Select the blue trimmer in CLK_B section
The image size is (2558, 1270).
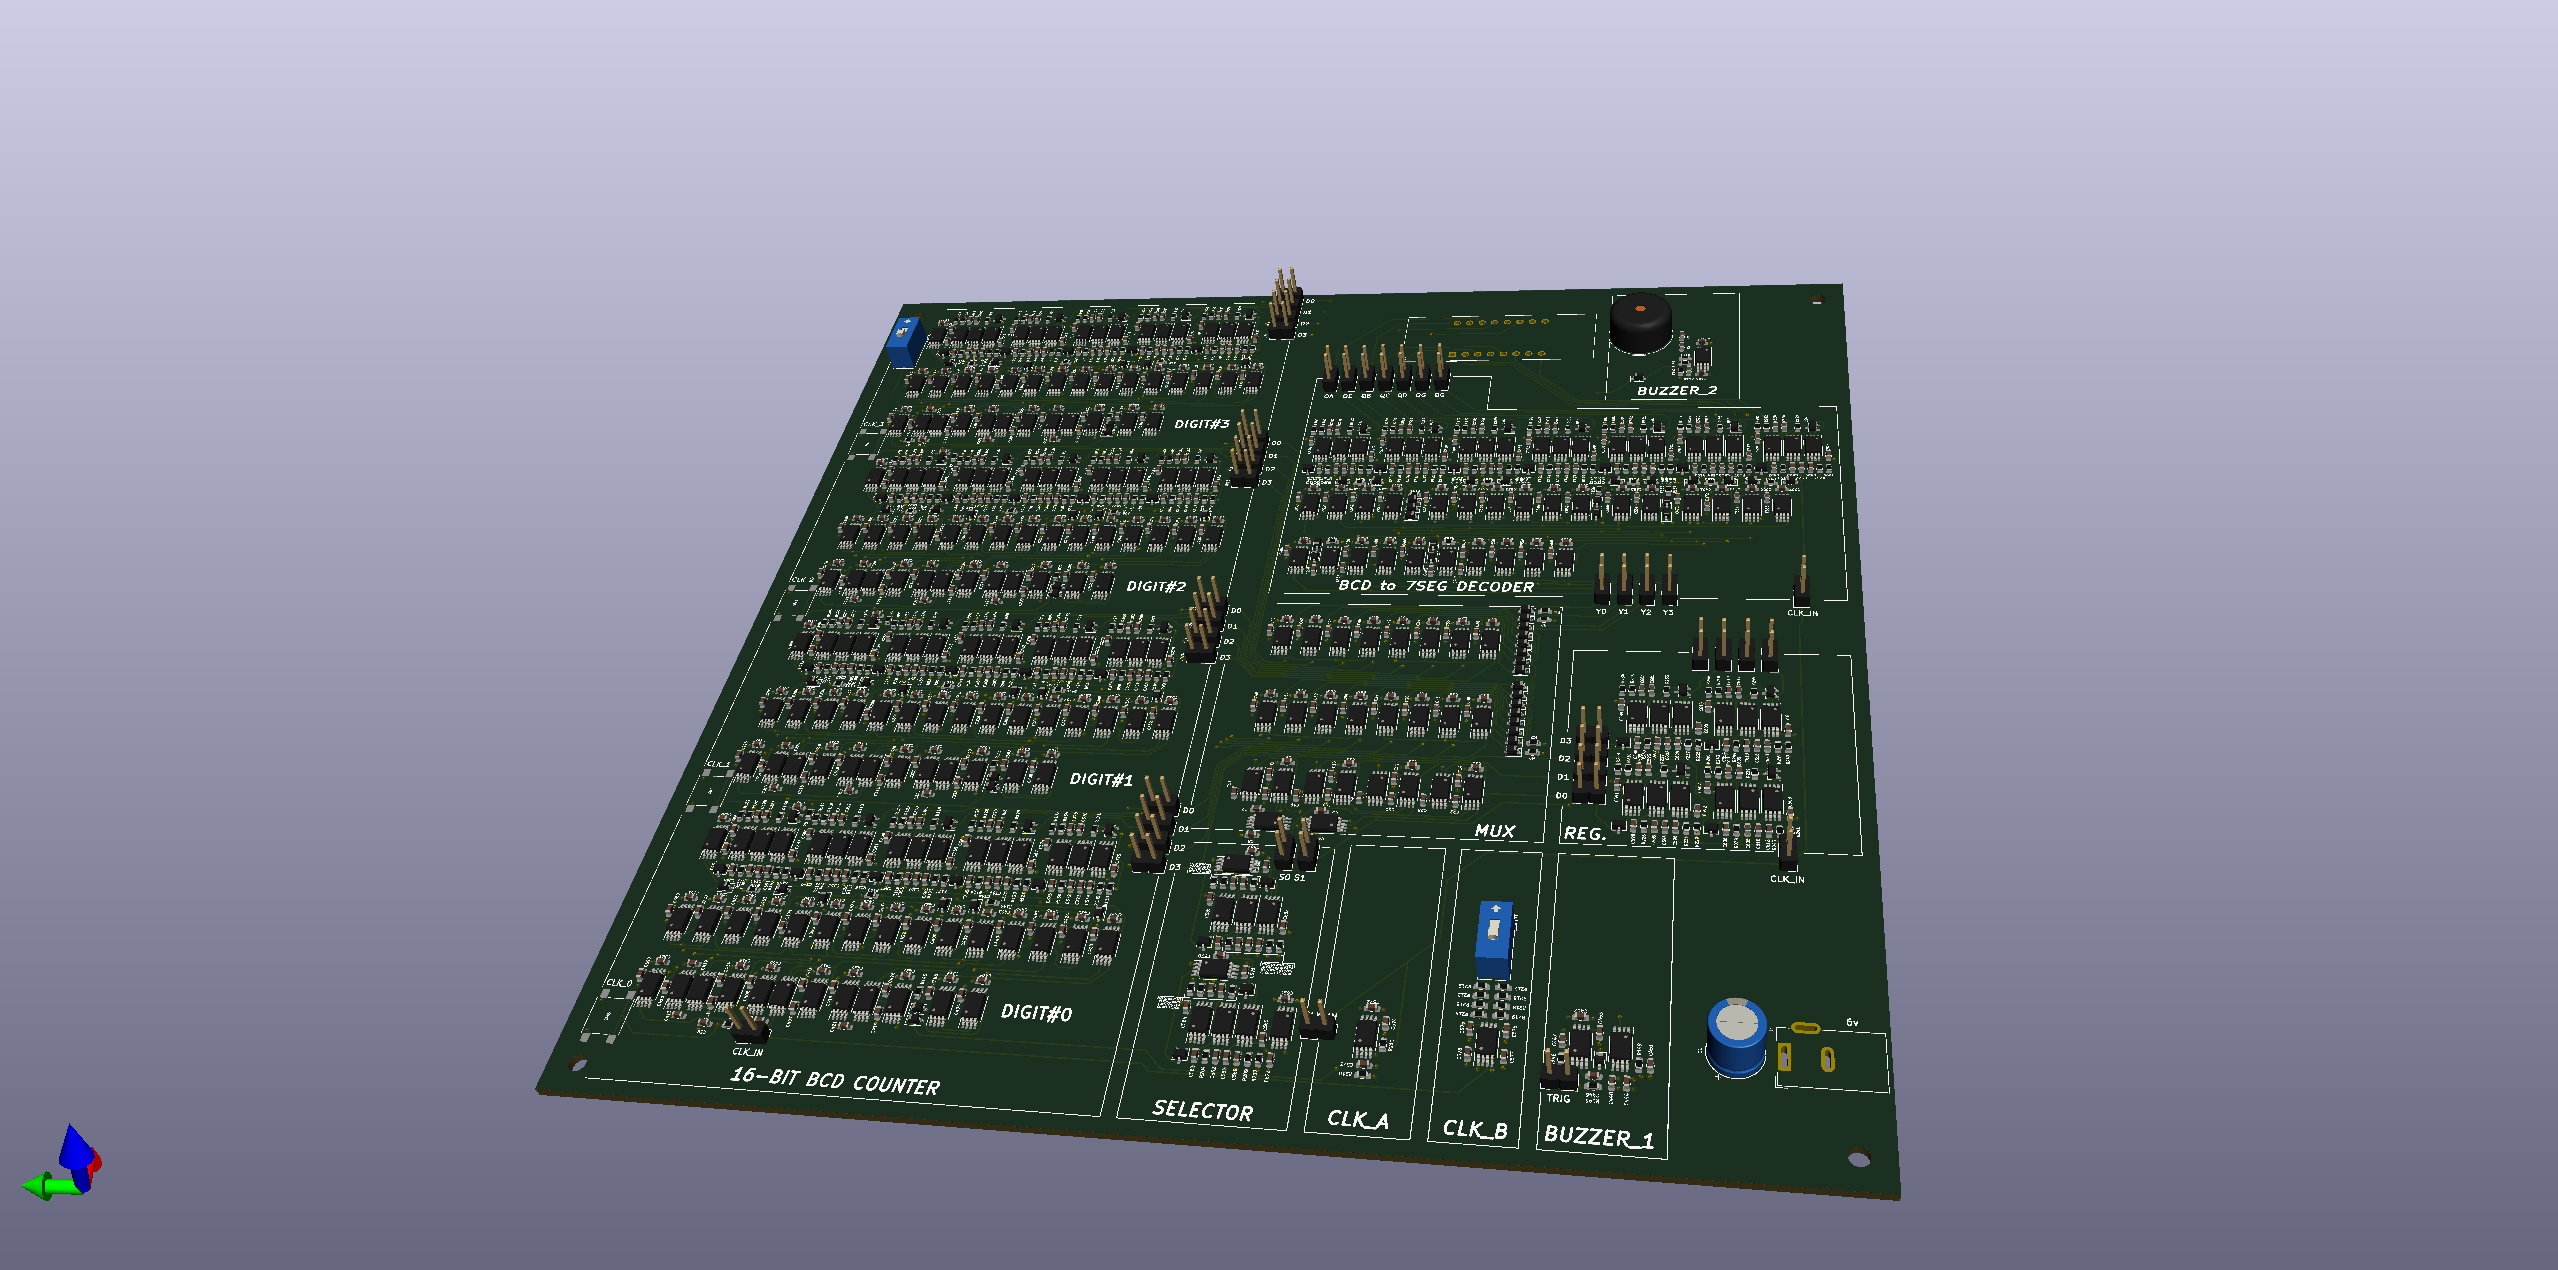(x=1493, y=939)
